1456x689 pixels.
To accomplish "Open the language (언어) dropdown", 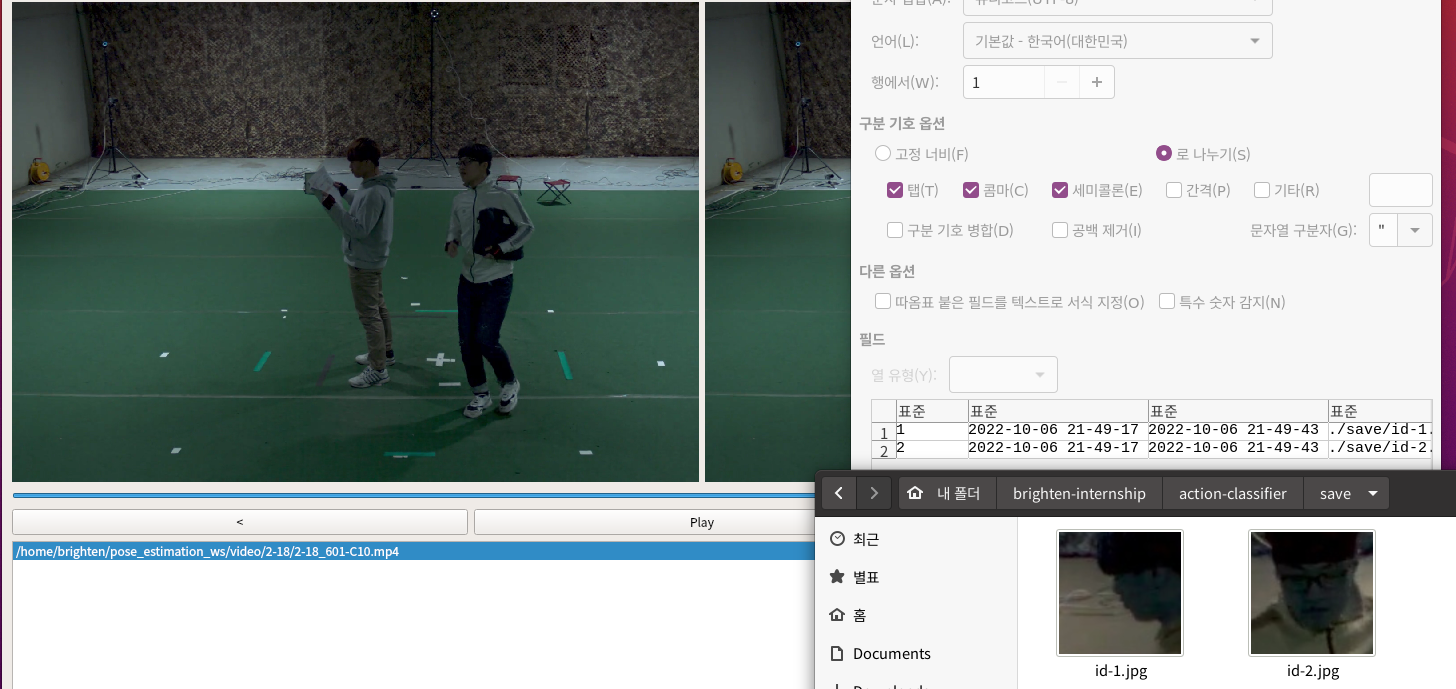I will (x=1117, y=41).
